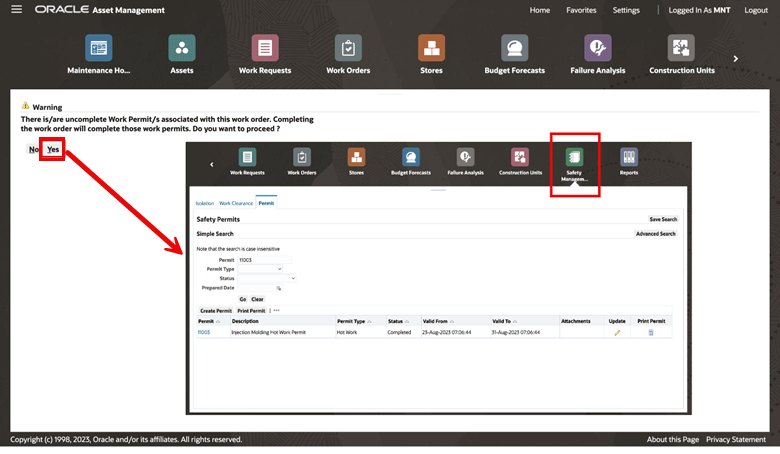Click Print Permit icon in permit 11003 row
Screen dimensions: 780x454
(x=651, y=333)
